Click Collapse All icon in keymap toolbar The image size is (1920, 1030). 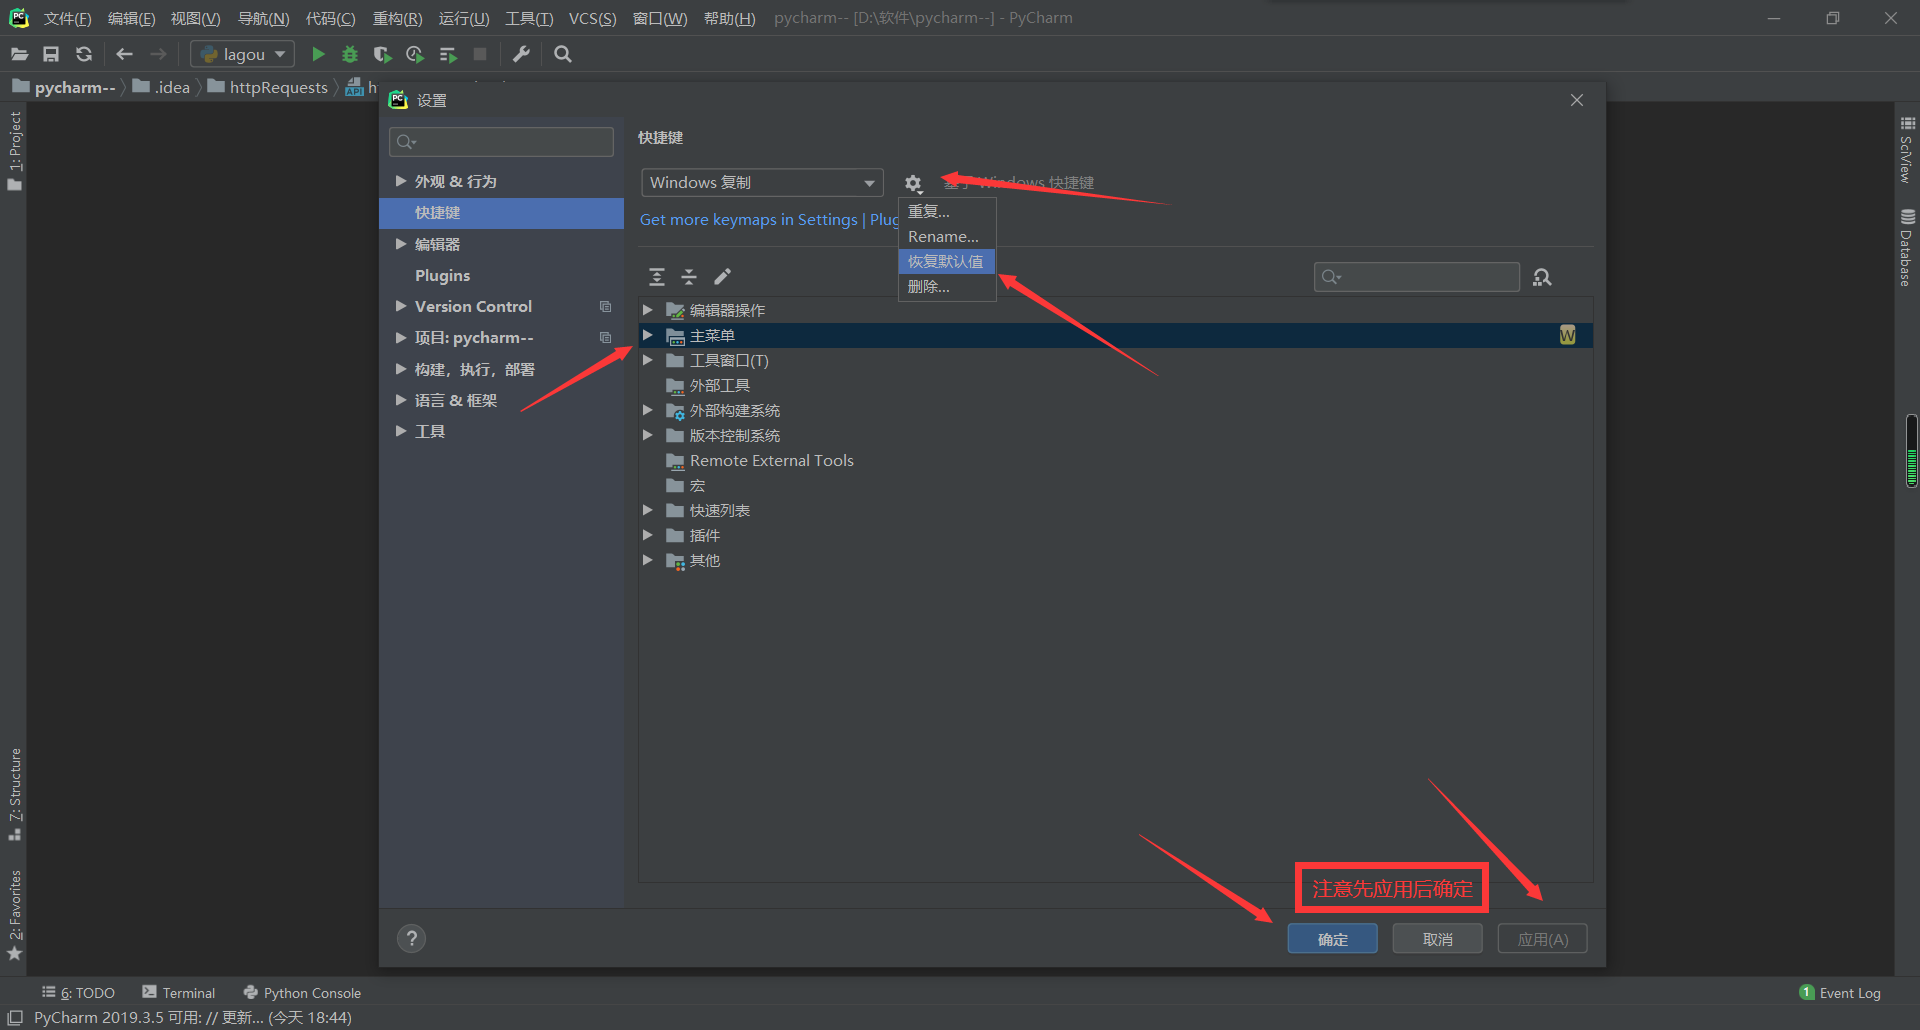coord(689,277)
